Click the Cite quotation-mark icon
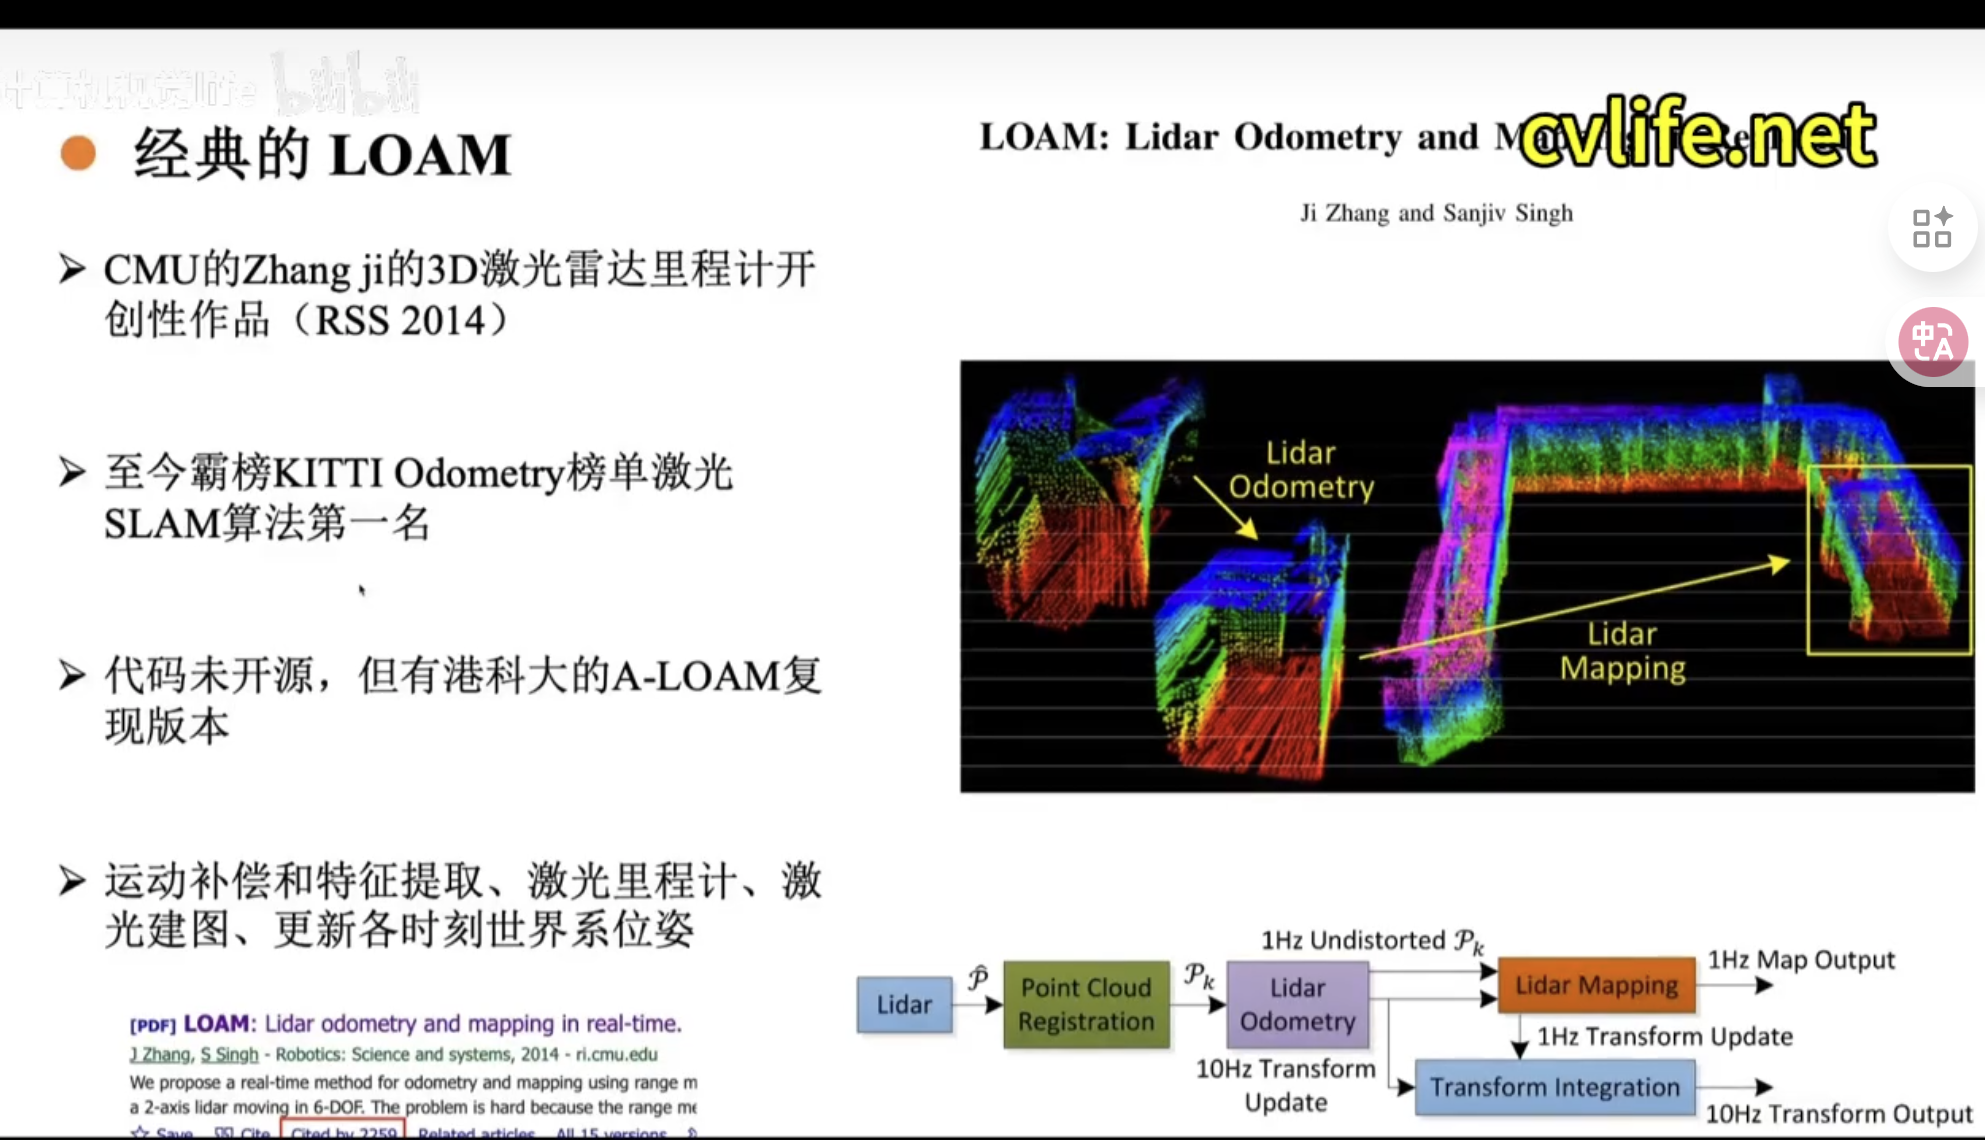This screenshot has height=1140, width=1985. click(225, 1131)
